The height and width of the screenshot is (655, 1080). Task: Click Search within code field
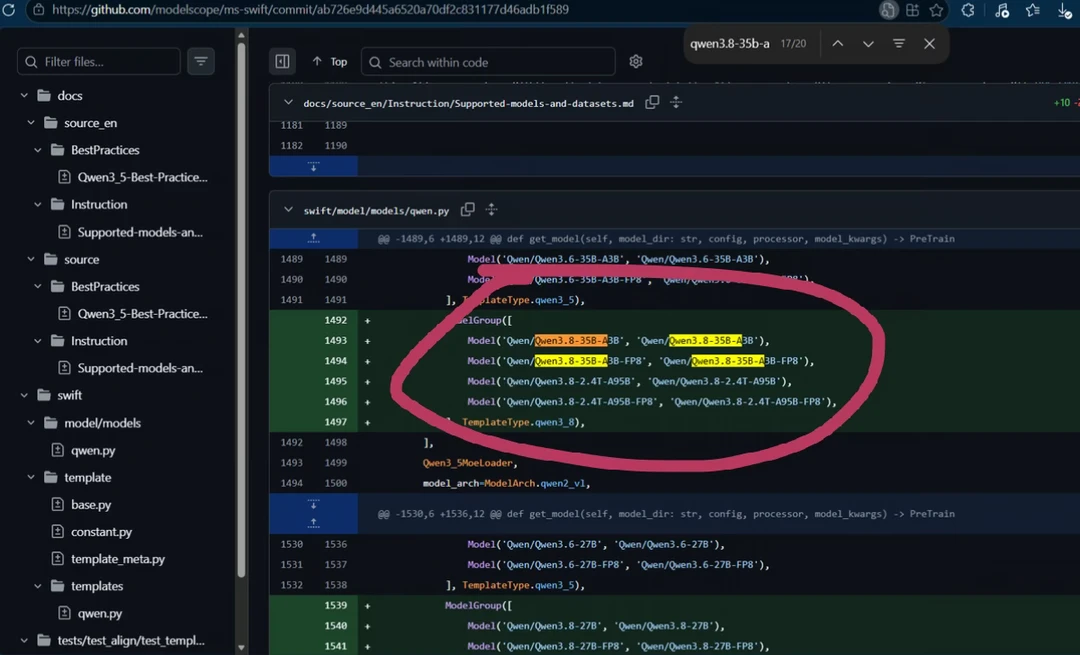coord(488,62)
